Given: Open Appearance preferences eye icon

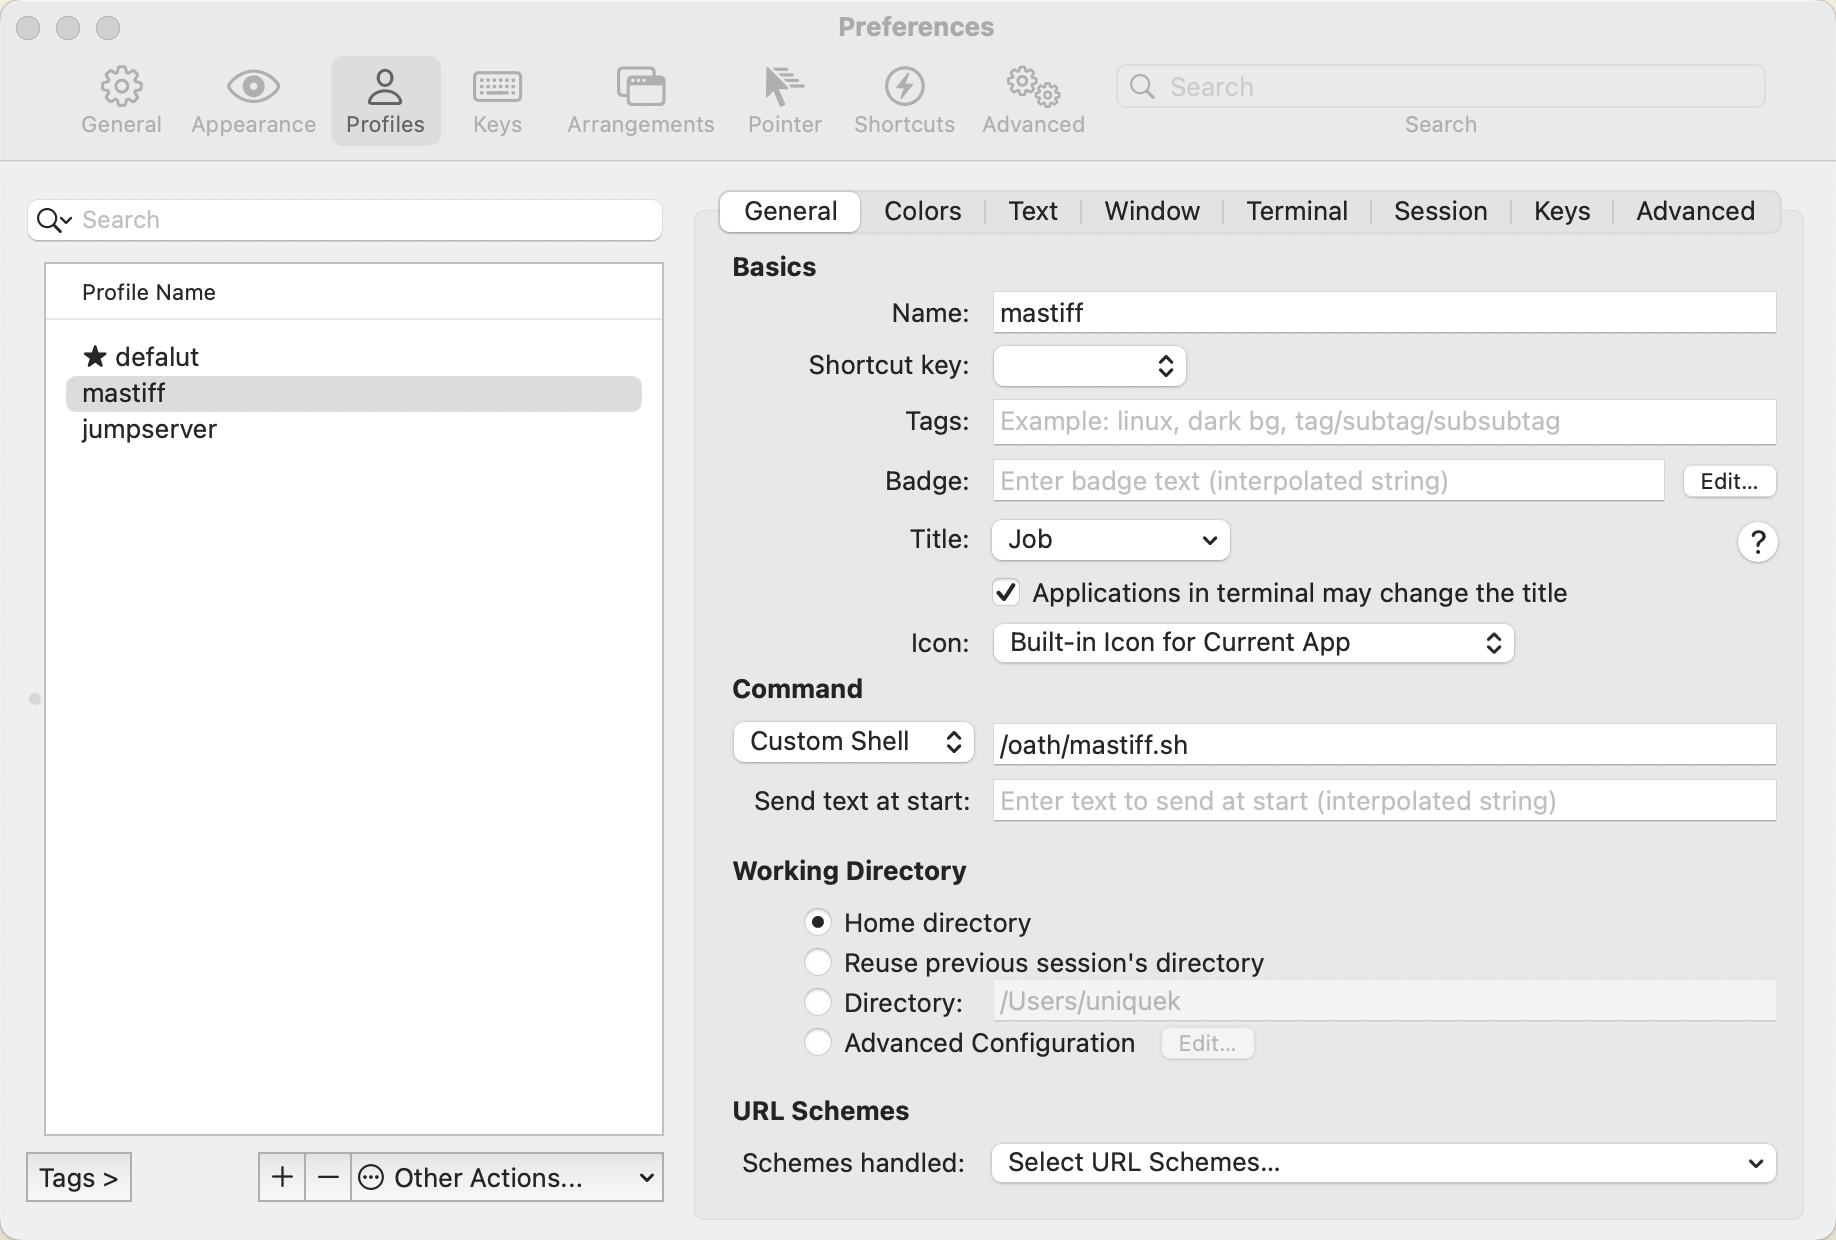Looking at the screenshot, I should point(253,88).
